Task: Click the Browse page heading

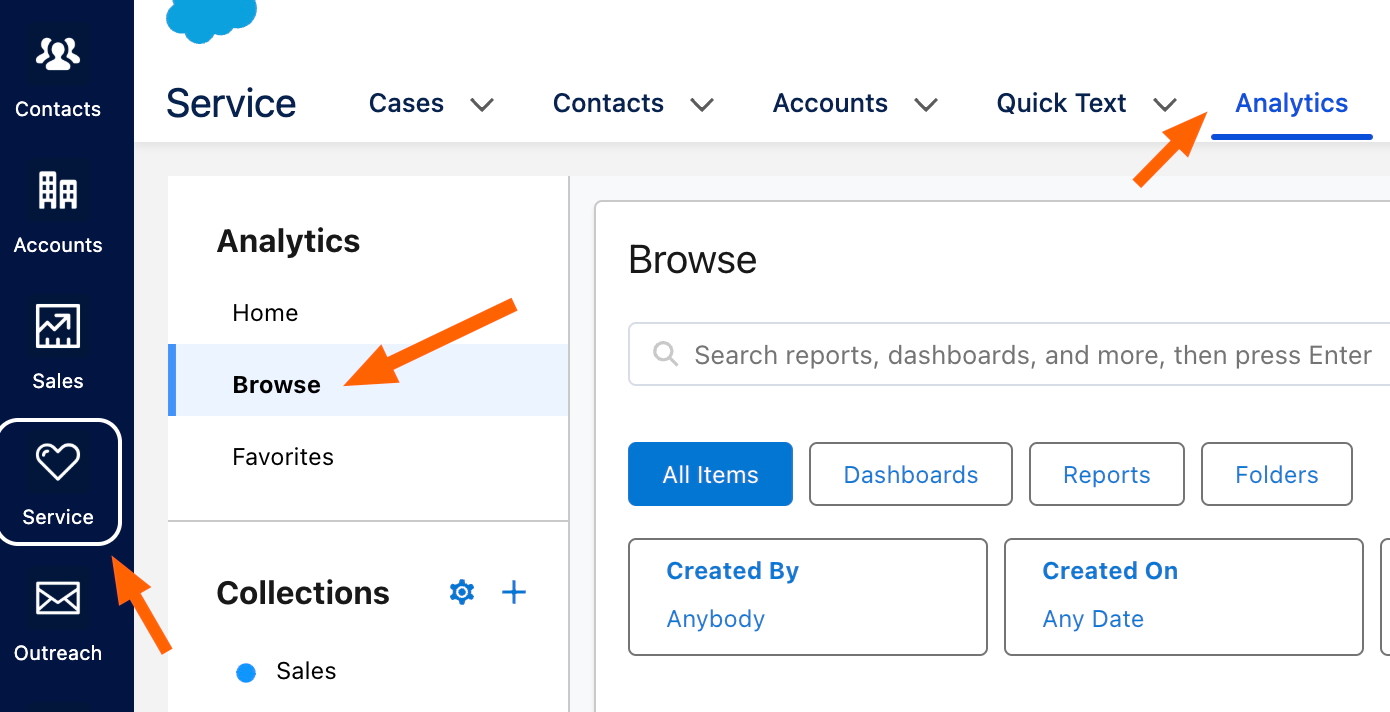Action: click(692, 260)
